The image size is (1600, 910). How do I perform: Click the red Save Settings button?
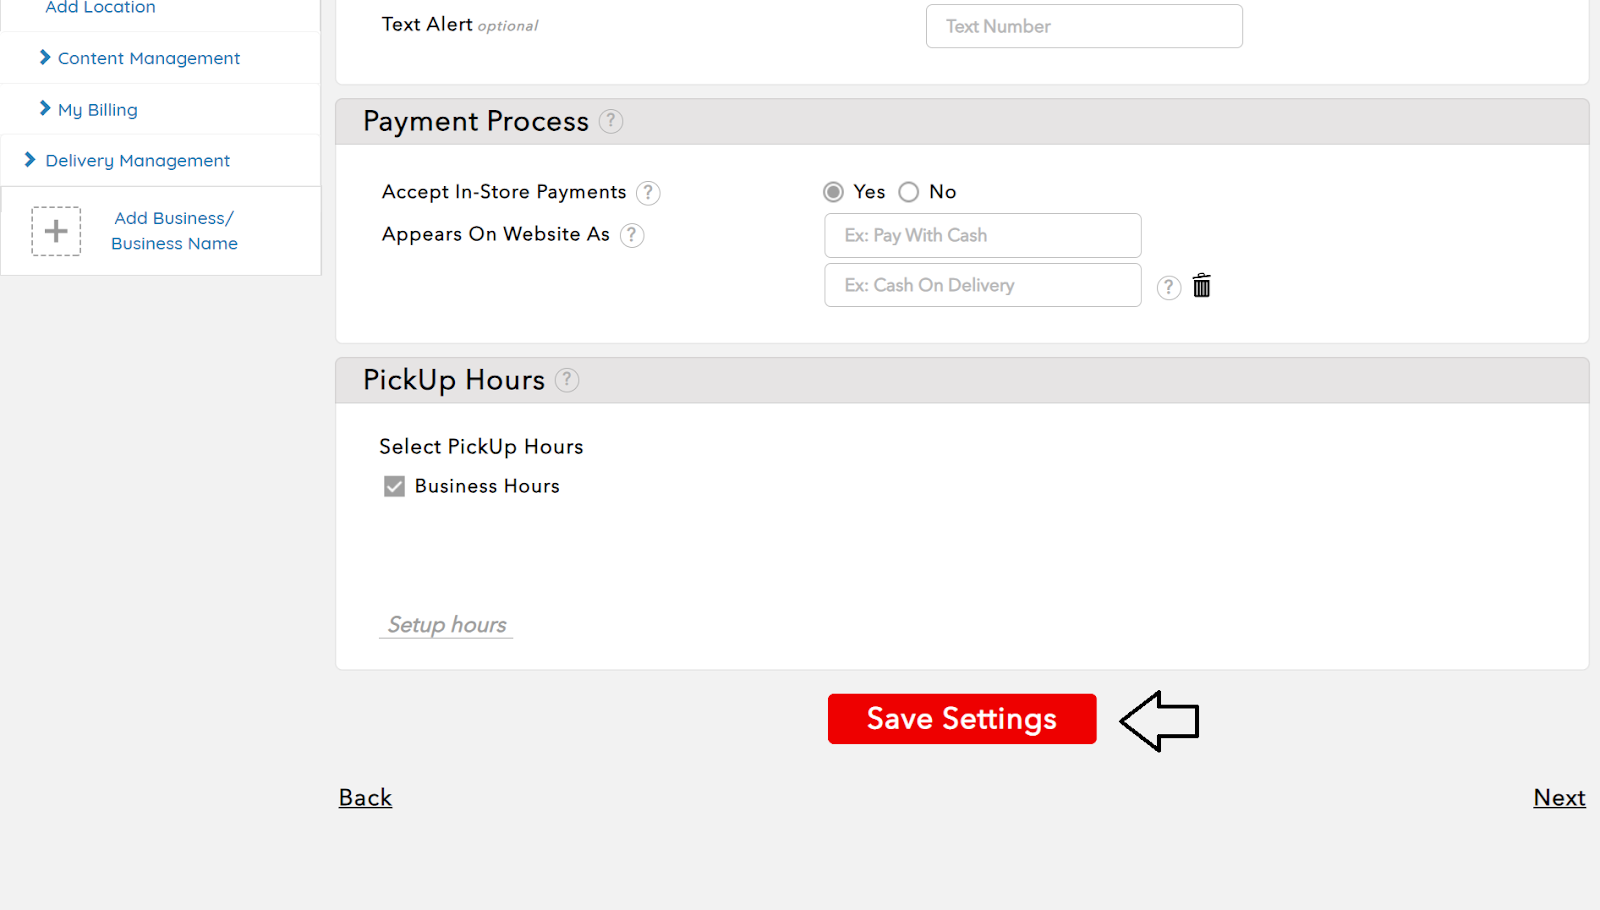962,719
